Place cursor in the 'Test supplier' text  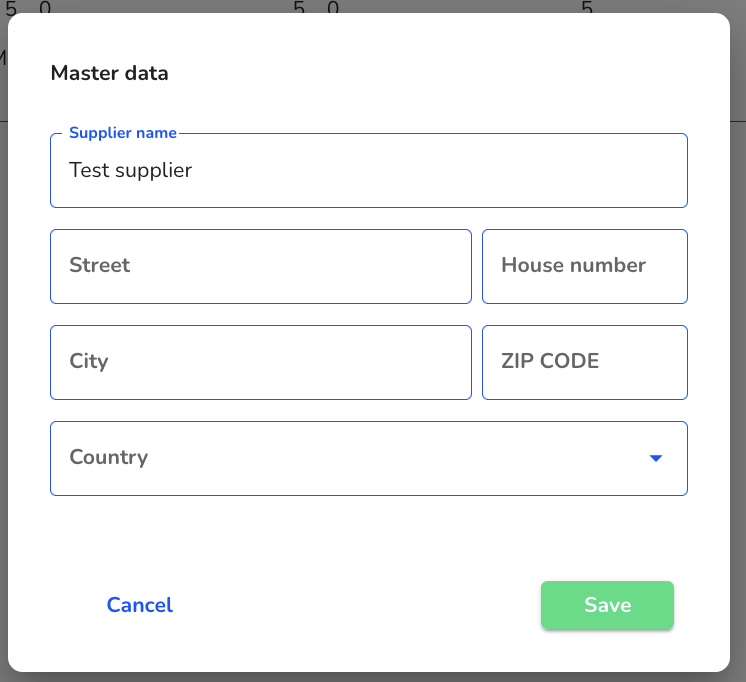pyautogui.click(x=130, y=170)
